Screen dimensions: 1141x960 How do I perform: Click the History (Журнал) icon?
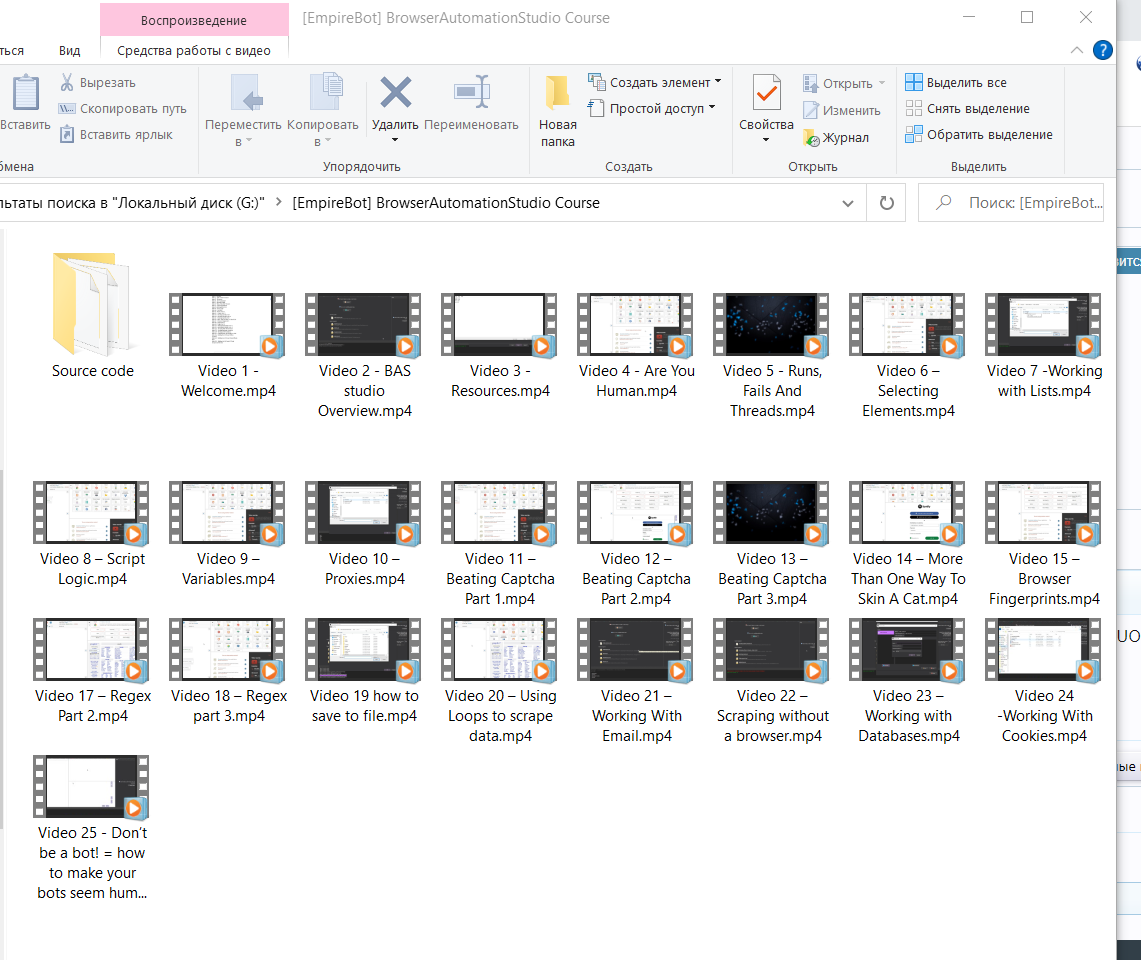[x=811, y=138]
